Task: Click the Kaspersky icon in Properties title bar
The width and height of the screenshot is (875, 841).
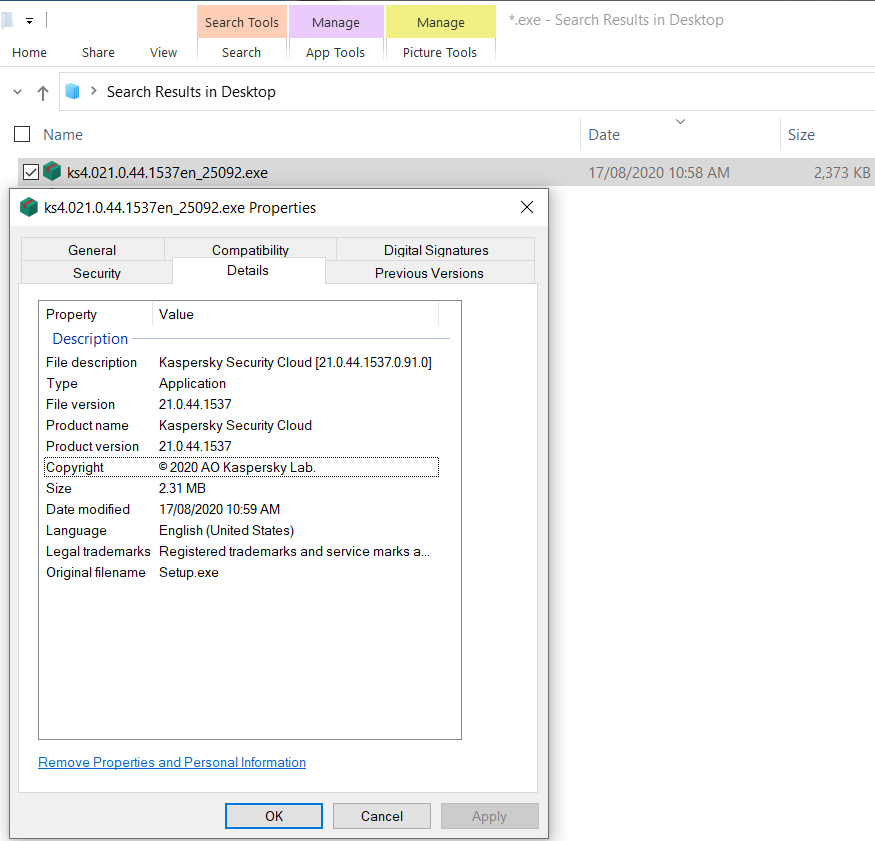Action: coord(28,207)
